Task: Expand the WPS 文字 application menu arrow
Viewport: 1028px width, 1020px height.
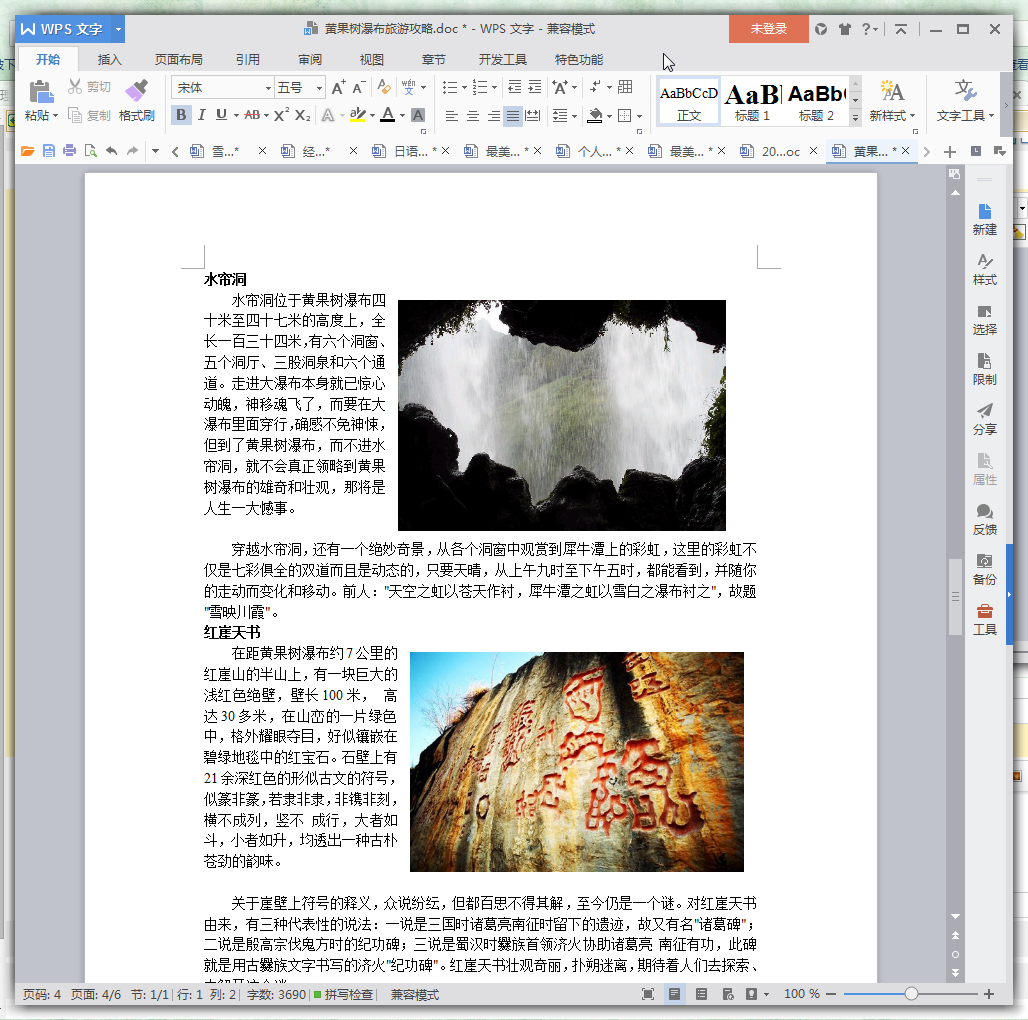Action: click(x=118, y=29)
